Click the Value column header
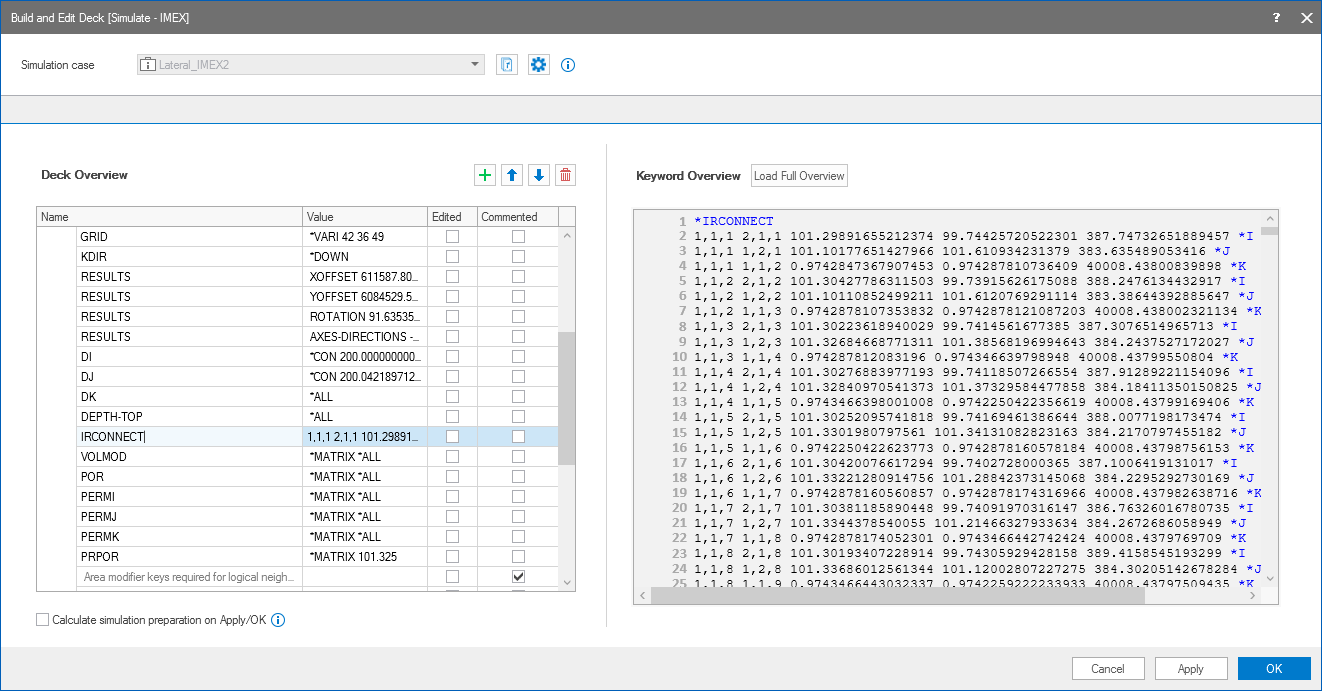Viewport: 1322px width, 691px height. click(x=365, y=217)
